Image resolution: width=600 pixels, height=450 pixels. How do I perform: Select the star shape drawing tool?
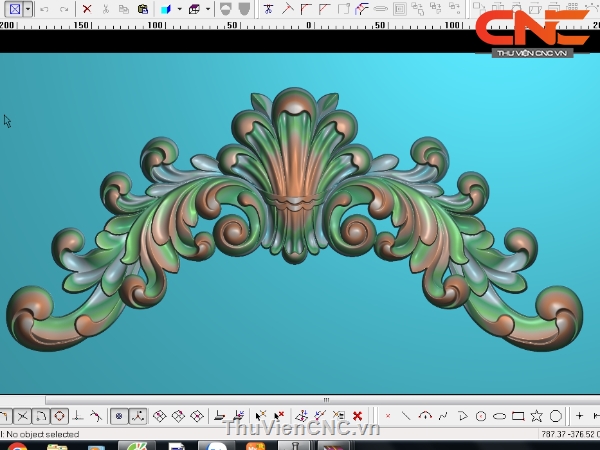pos(537,416)
